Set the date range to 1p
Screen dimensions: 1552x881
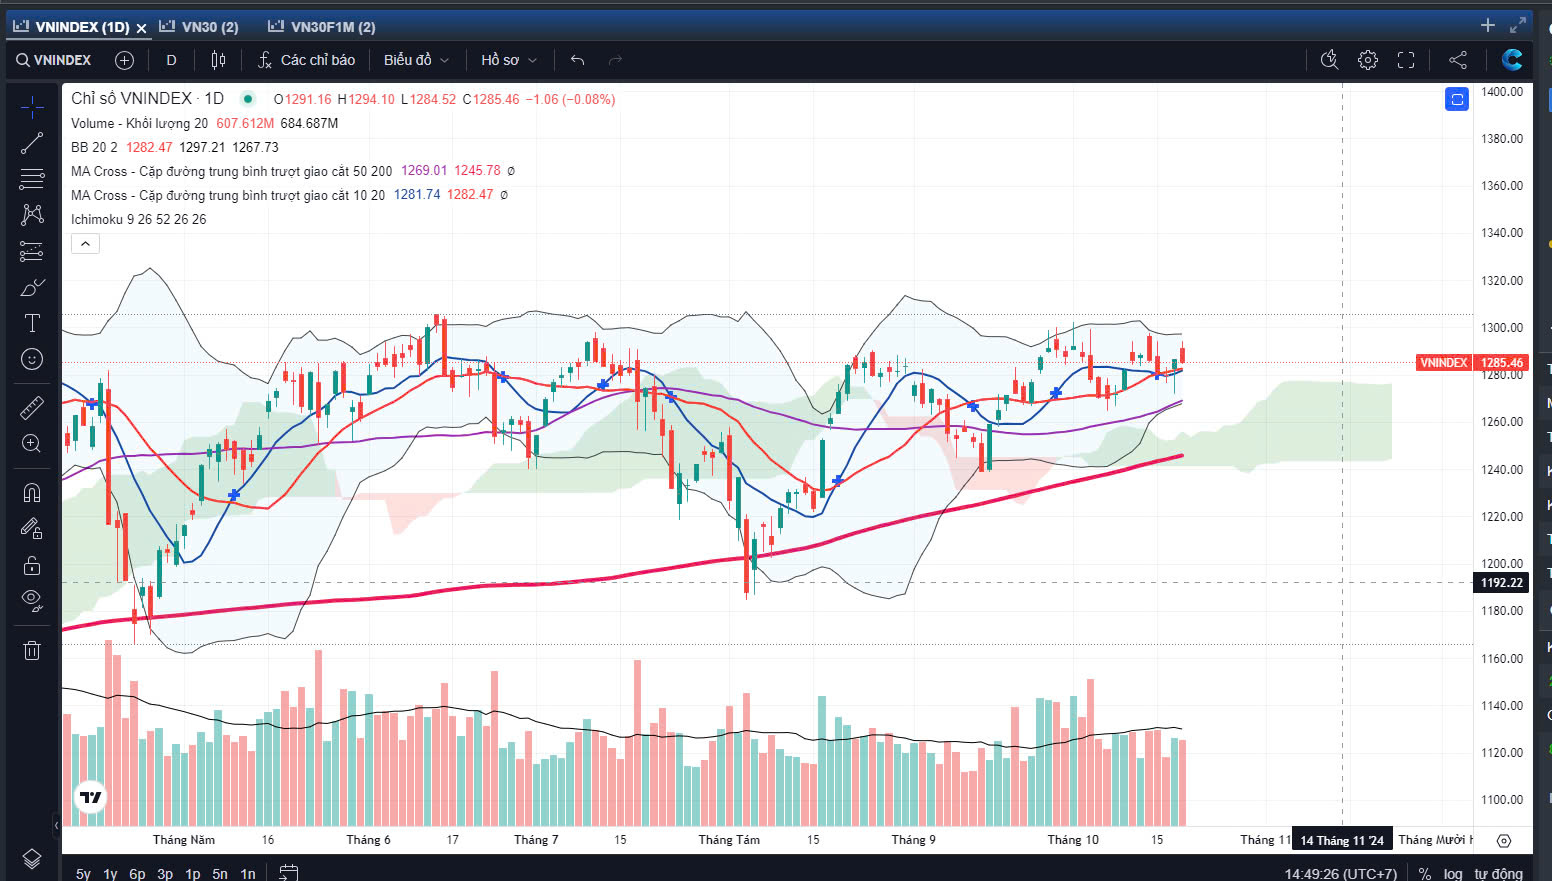(x=193, y=874)
